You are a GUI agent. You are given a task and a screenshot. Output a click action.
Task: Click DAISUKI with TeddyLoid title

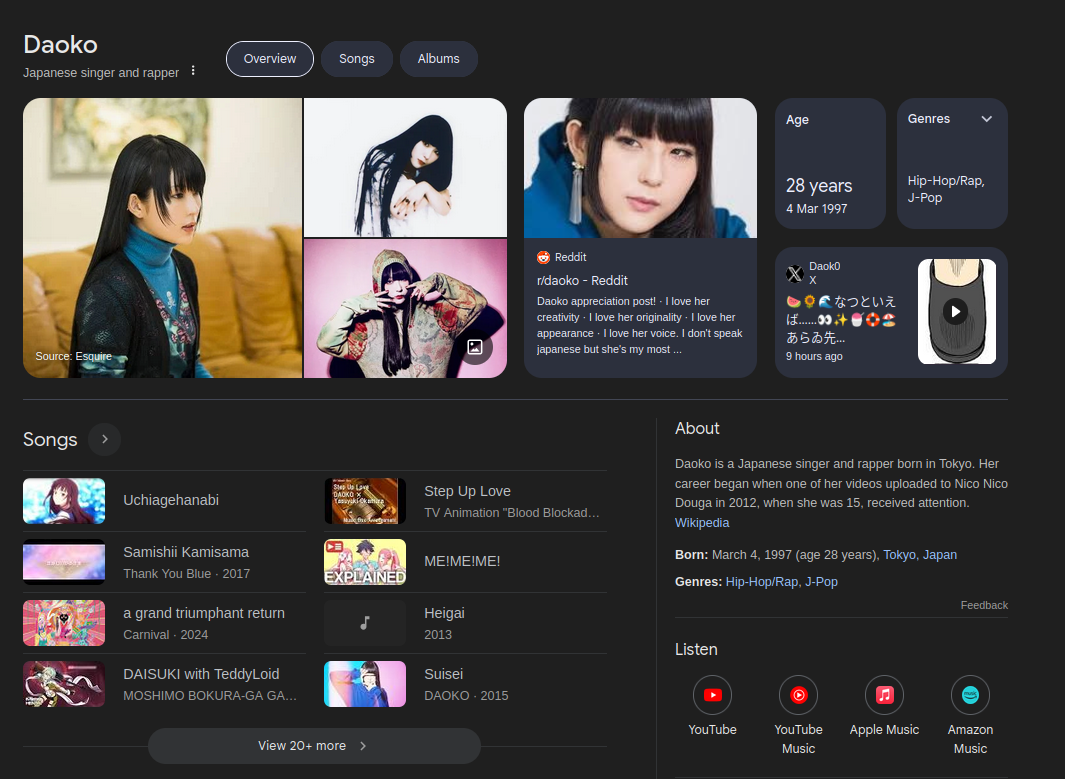click(201, 674)
